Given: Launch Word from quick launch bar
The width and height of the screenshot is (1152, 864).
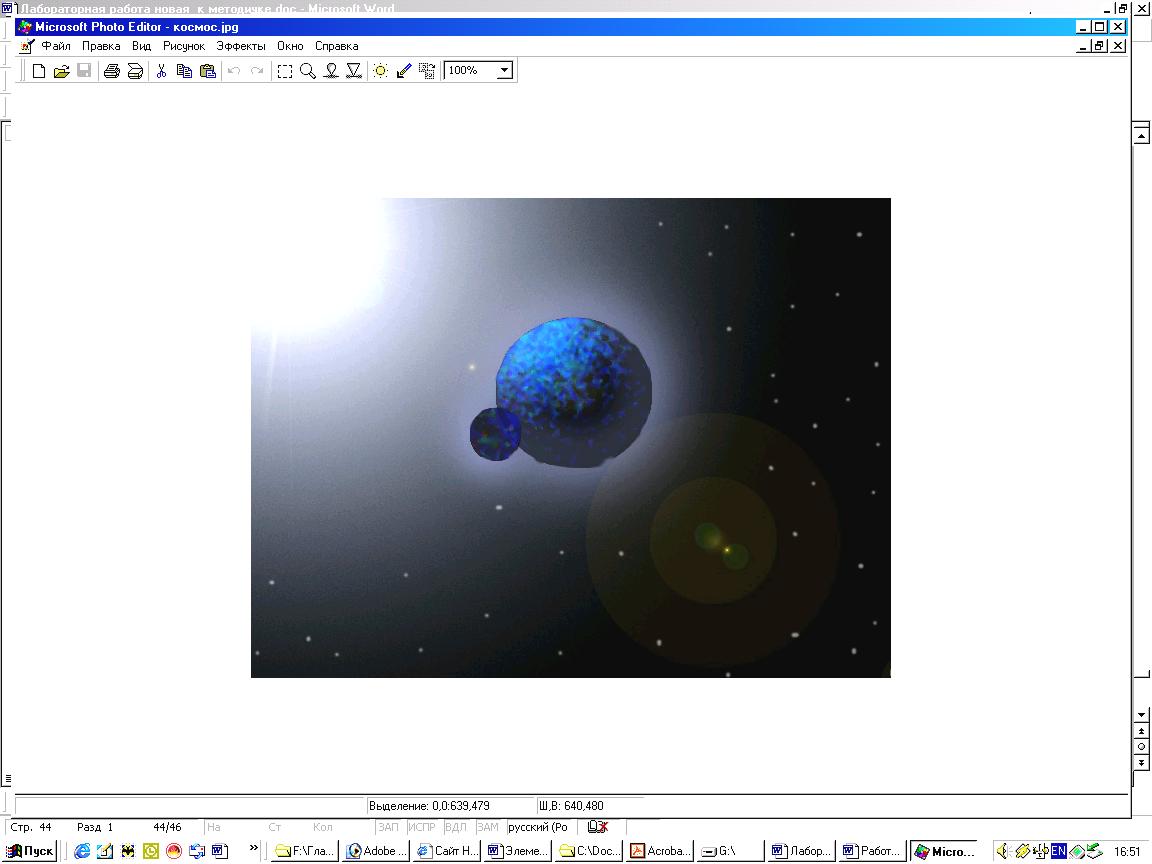Looking at the screenshot, I should 220,851.
